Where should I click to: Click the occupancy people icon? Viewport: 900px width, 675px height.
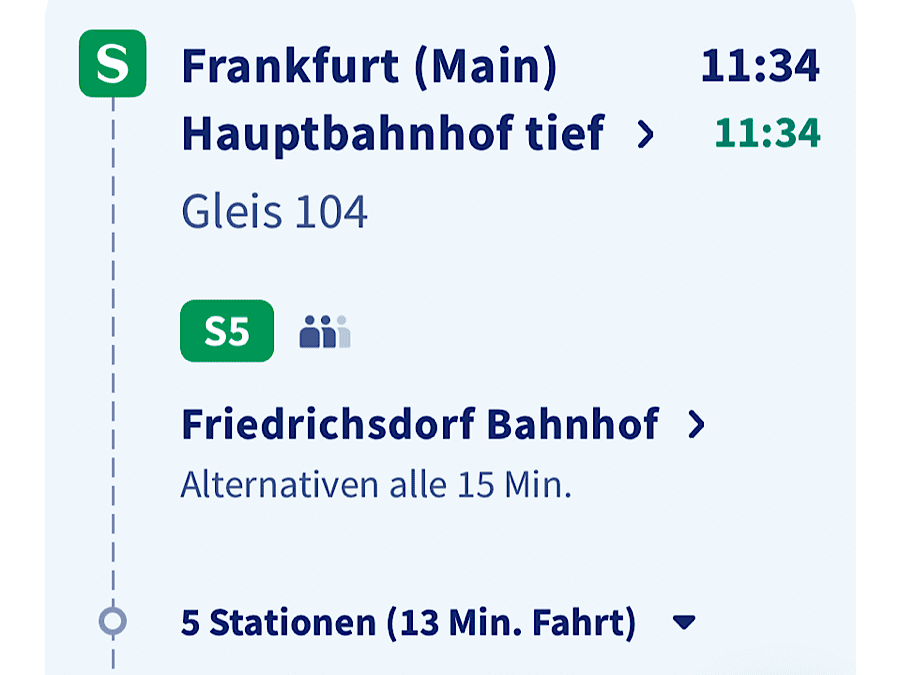coord(325,331)
